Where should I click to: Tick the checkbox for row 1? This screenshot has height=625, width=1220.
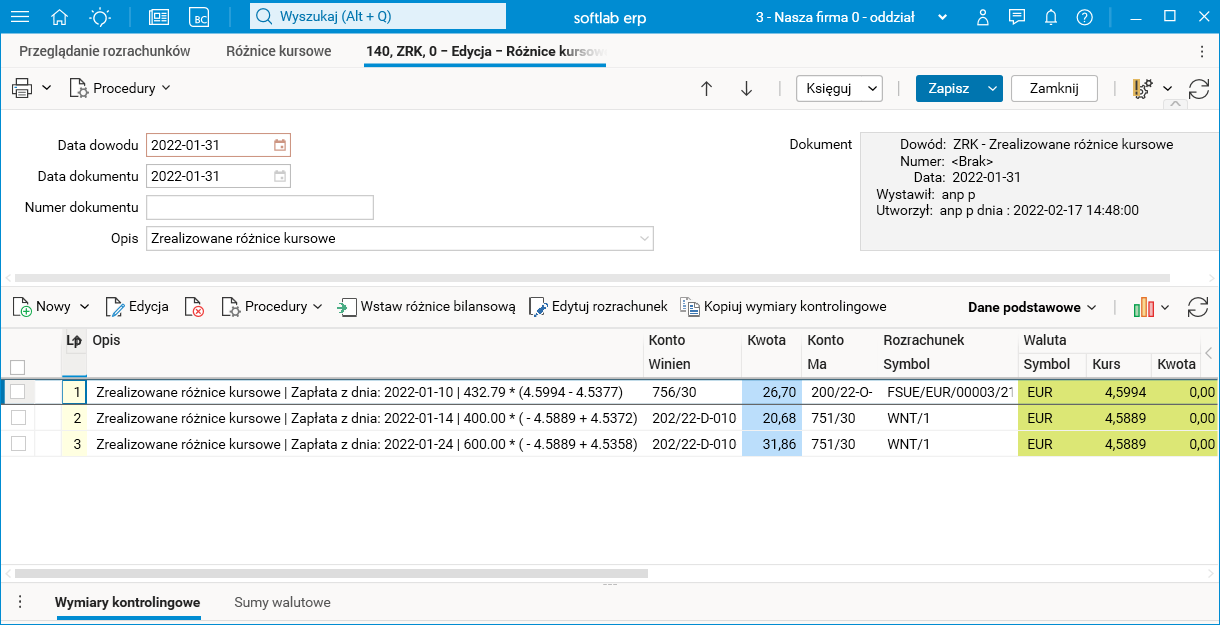[x=18, y=392]
